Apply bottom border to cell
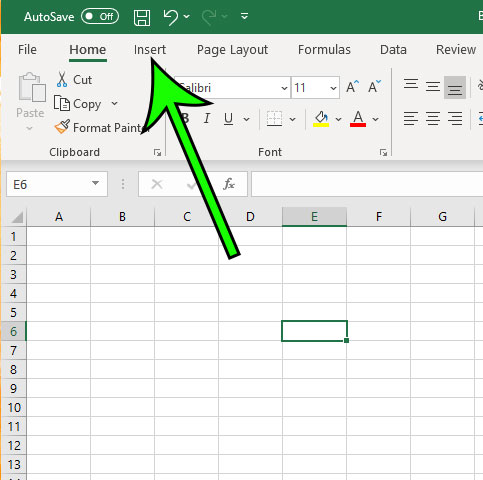The image size is (483, 480). pos(274,119)
